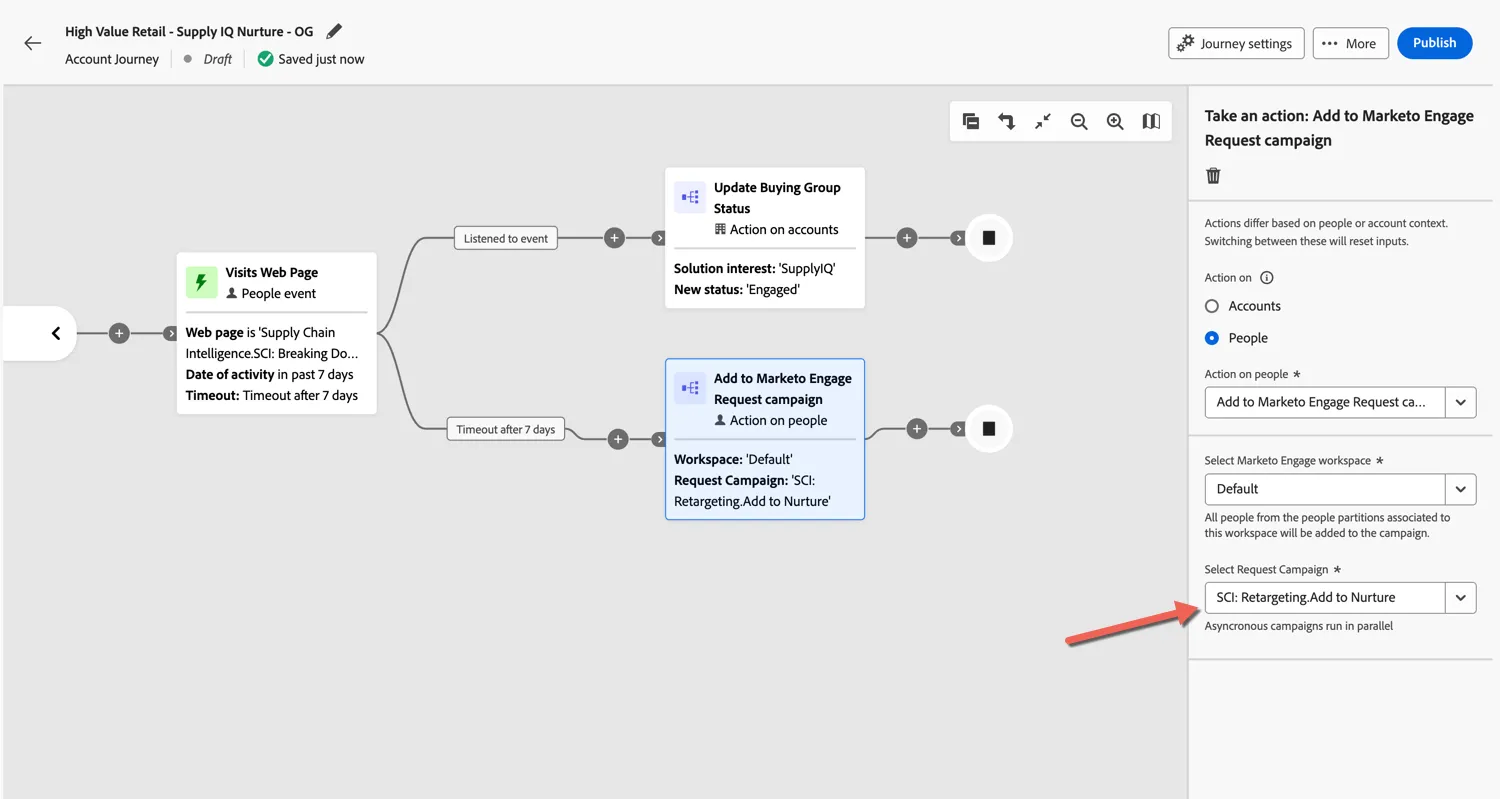Viewport: 1500px width, 799px height.
Task: Add a step after the Timeout after 7 days label
Action: pyautogui.click(x=619, y=439)
